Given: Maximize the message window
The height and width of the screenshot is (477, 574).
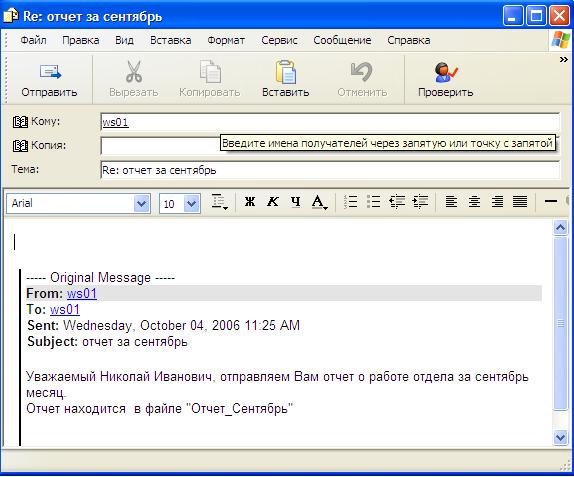Looking at the screenshot, I should (x=536, y=16).
